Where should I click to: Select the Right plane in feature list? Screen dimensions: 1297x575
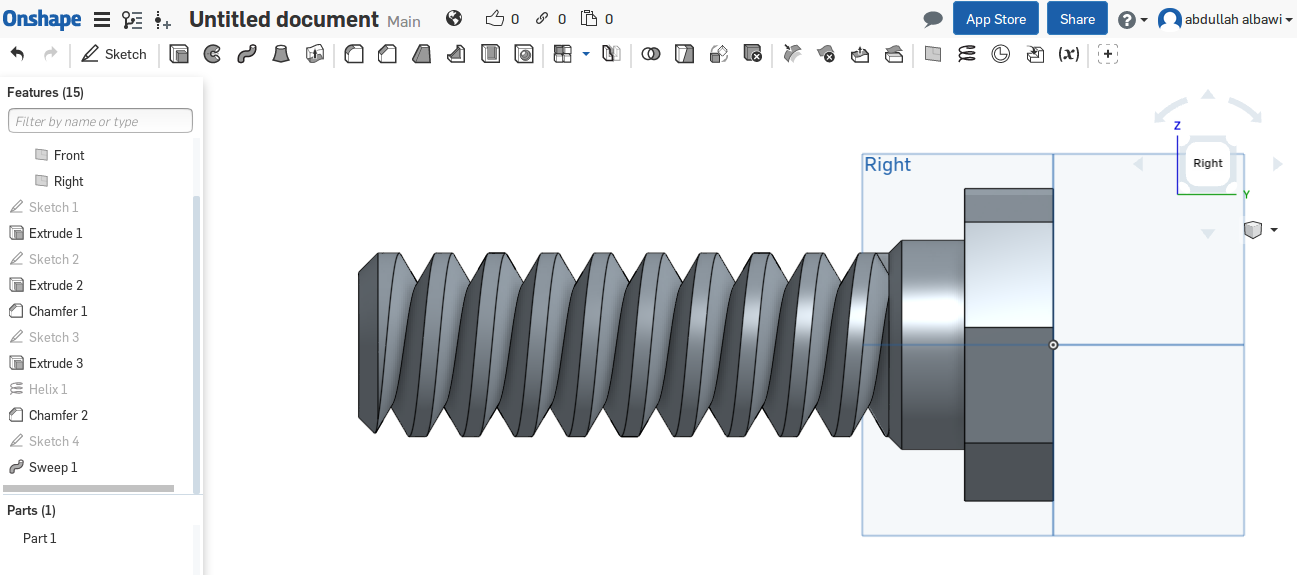tap(68, 181)
